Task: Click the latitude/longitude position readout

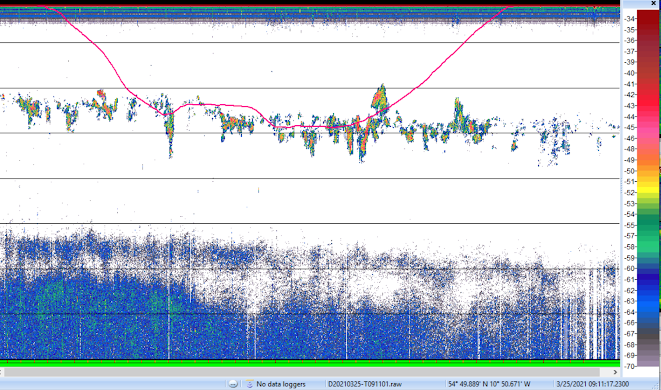Action: [489, 384]
